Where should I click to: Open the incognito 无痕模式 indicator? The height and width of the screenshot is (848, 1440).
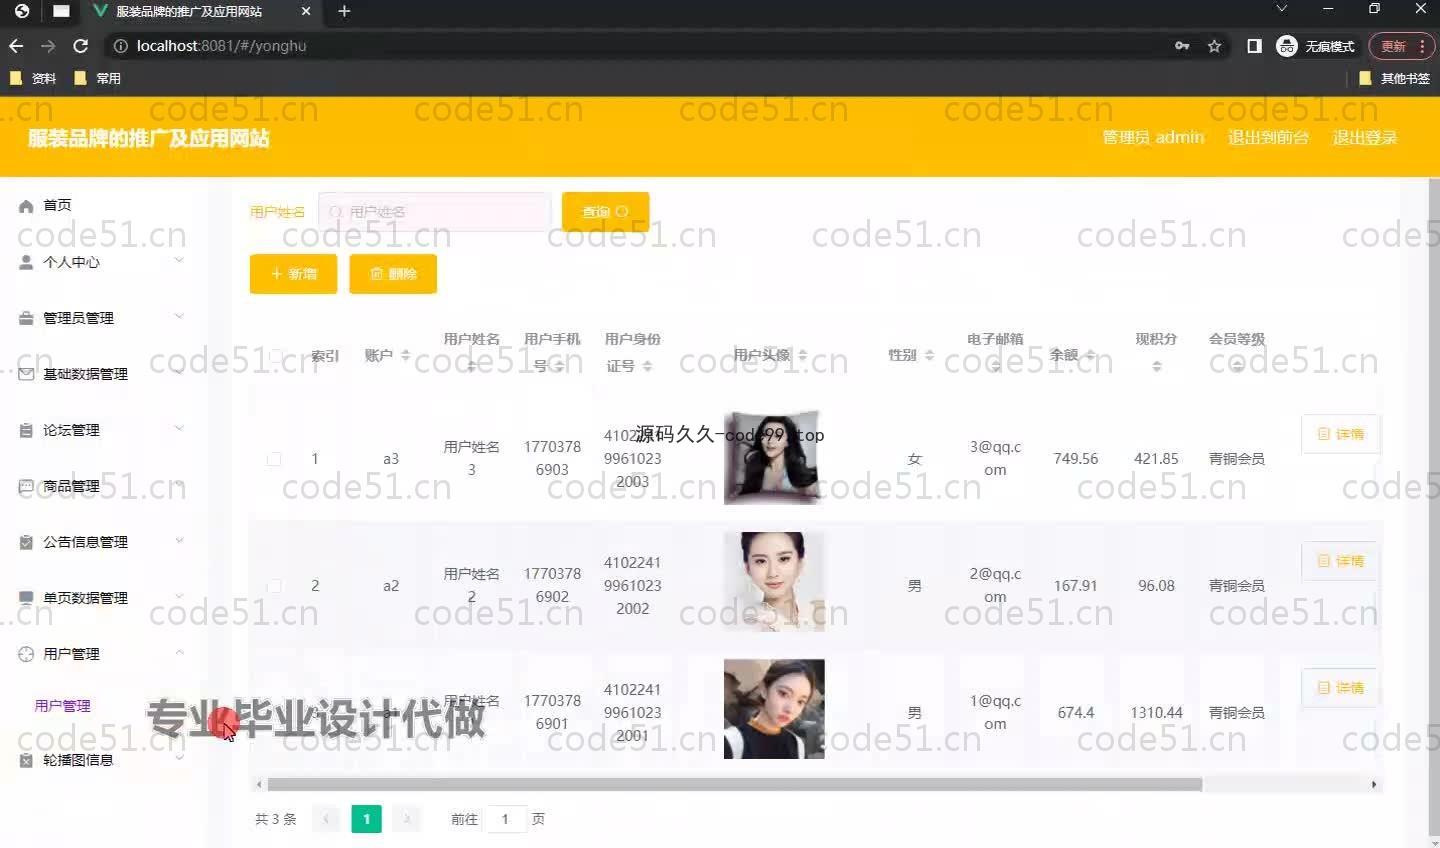(x=1315, y=46)
